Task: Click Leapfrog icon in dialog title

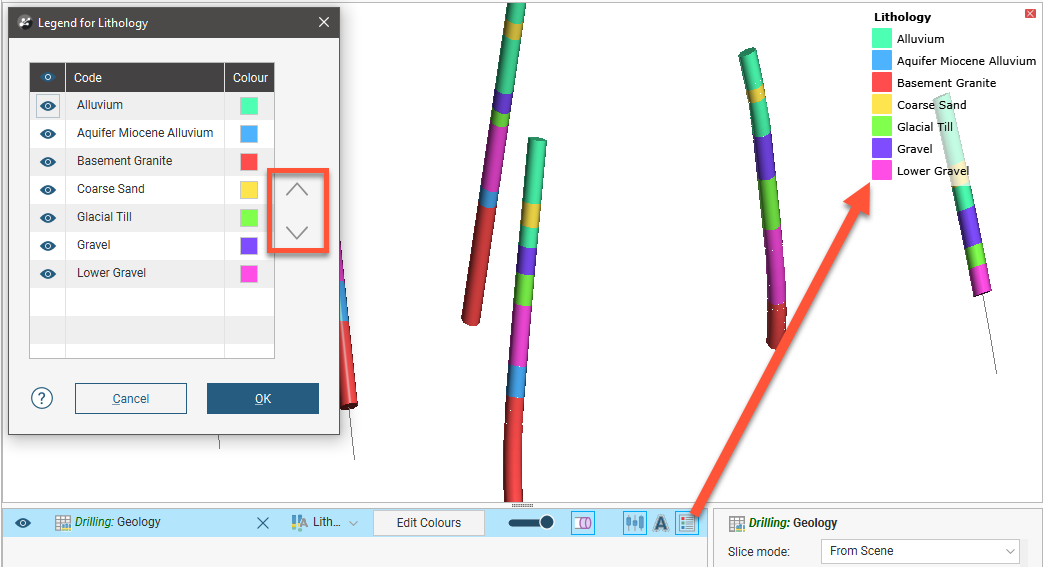Action: [x=25, y=23]
